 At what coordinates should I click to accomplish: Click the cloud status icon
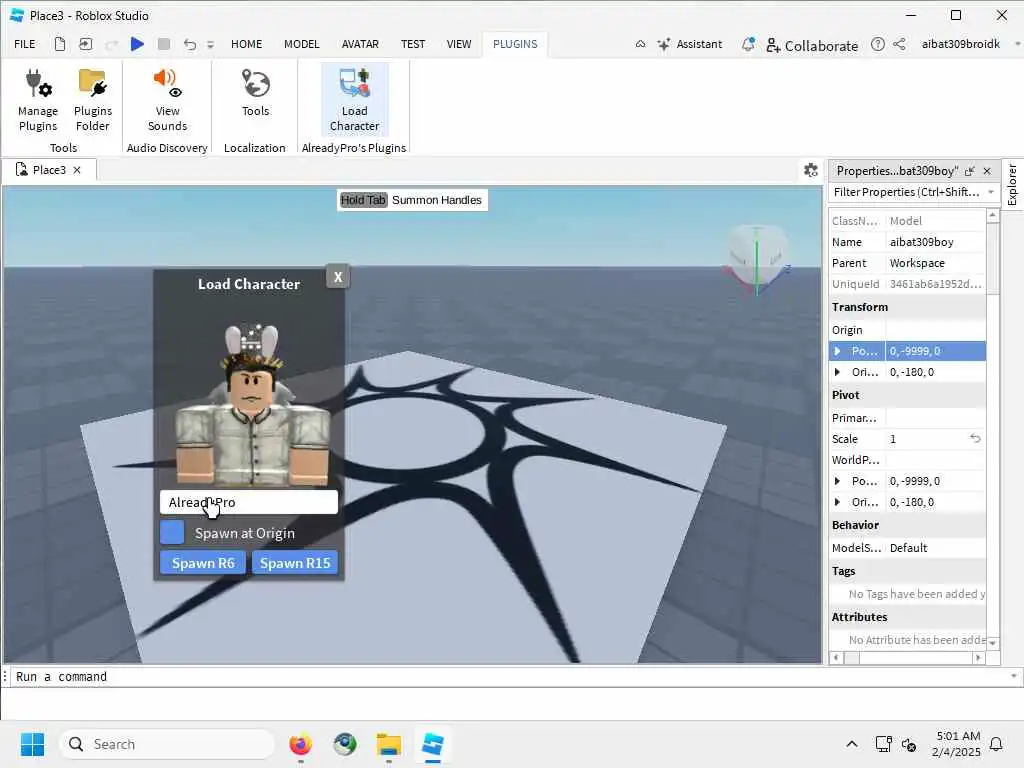[641, 44]
